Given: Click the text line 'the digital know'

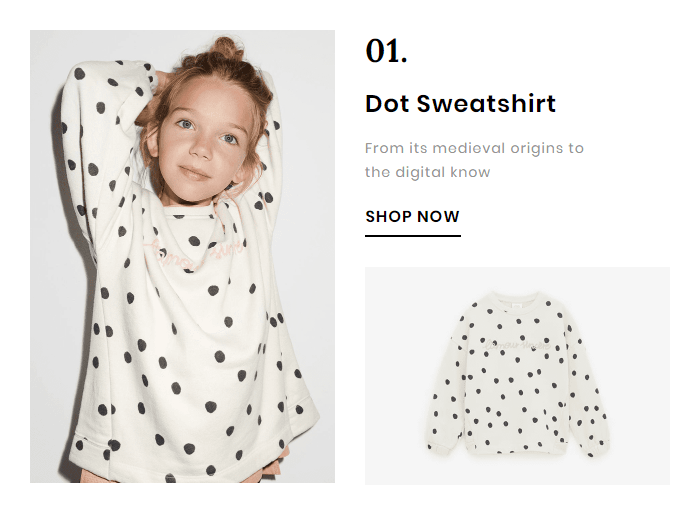Looking at the screenshot, I should 427,172.
